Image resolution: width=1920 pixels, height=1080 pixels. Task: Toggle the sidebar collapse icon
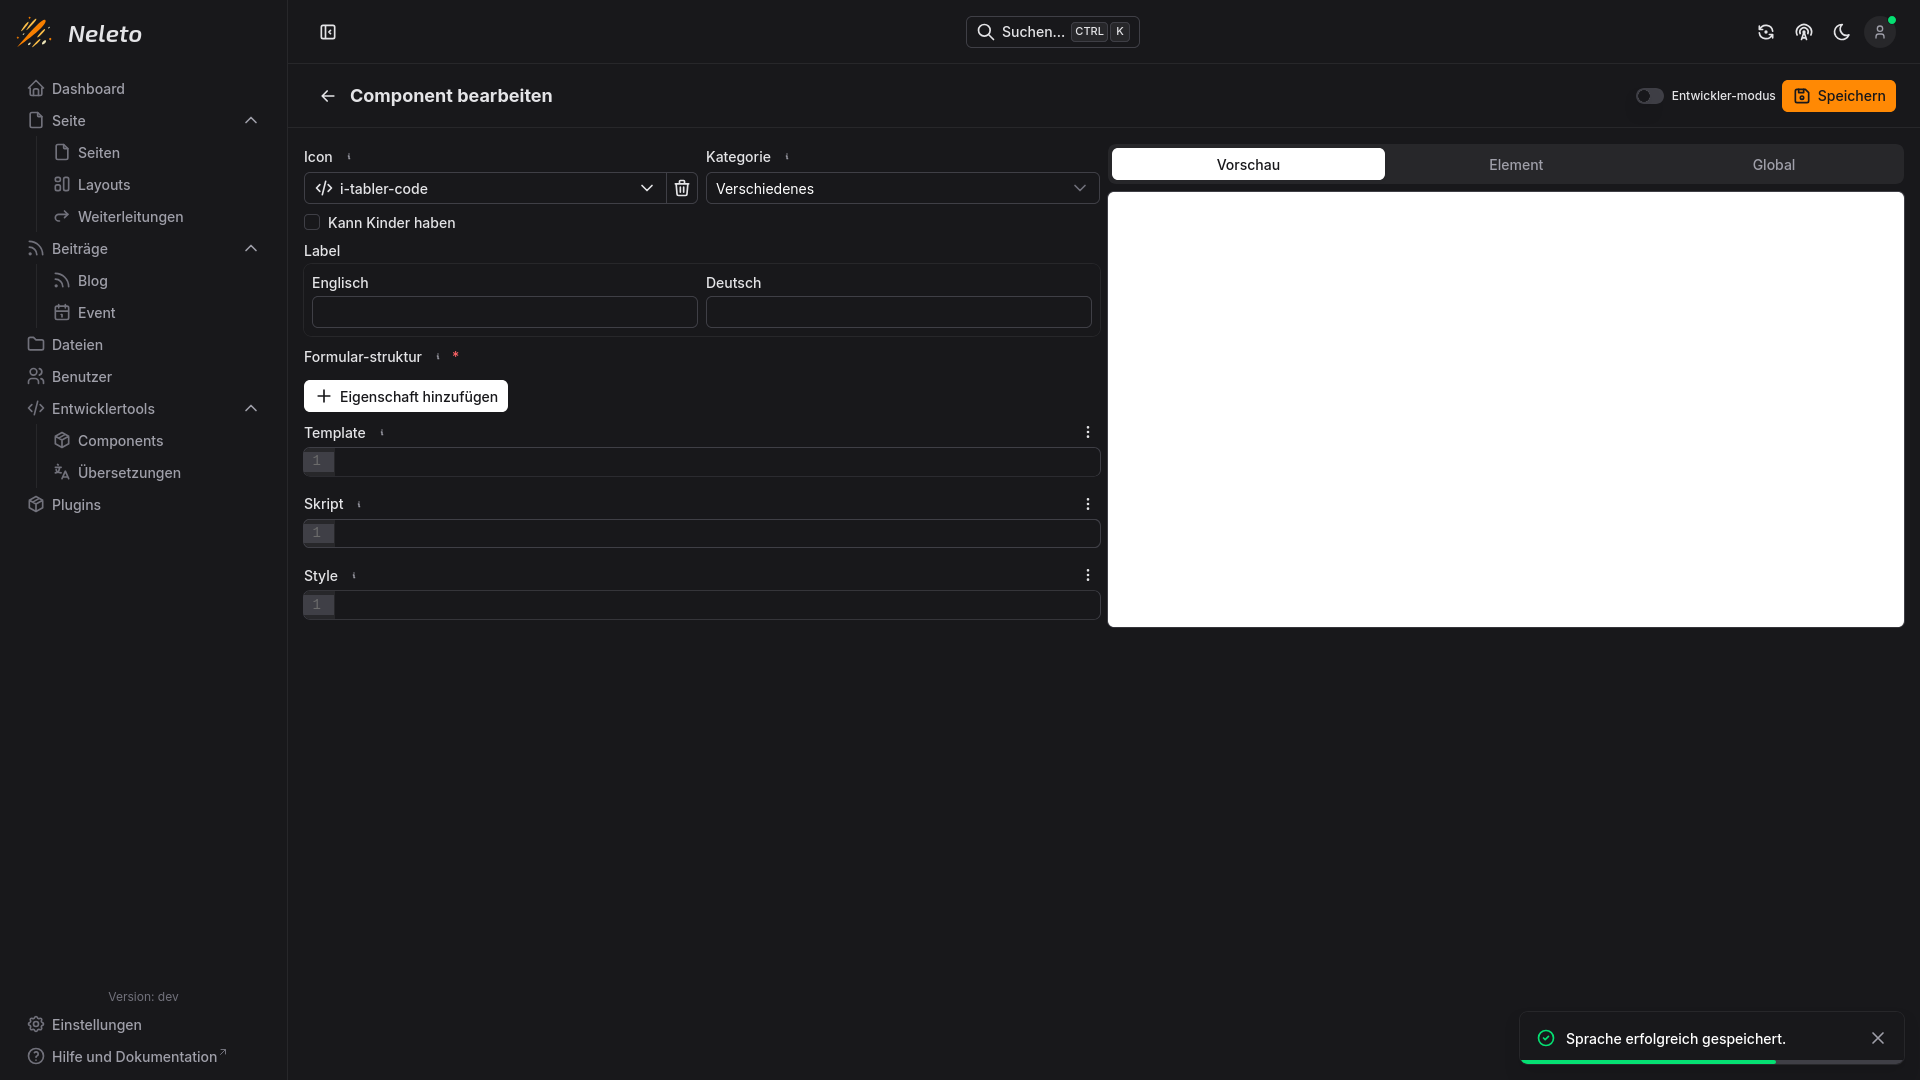tap(328, 32)
